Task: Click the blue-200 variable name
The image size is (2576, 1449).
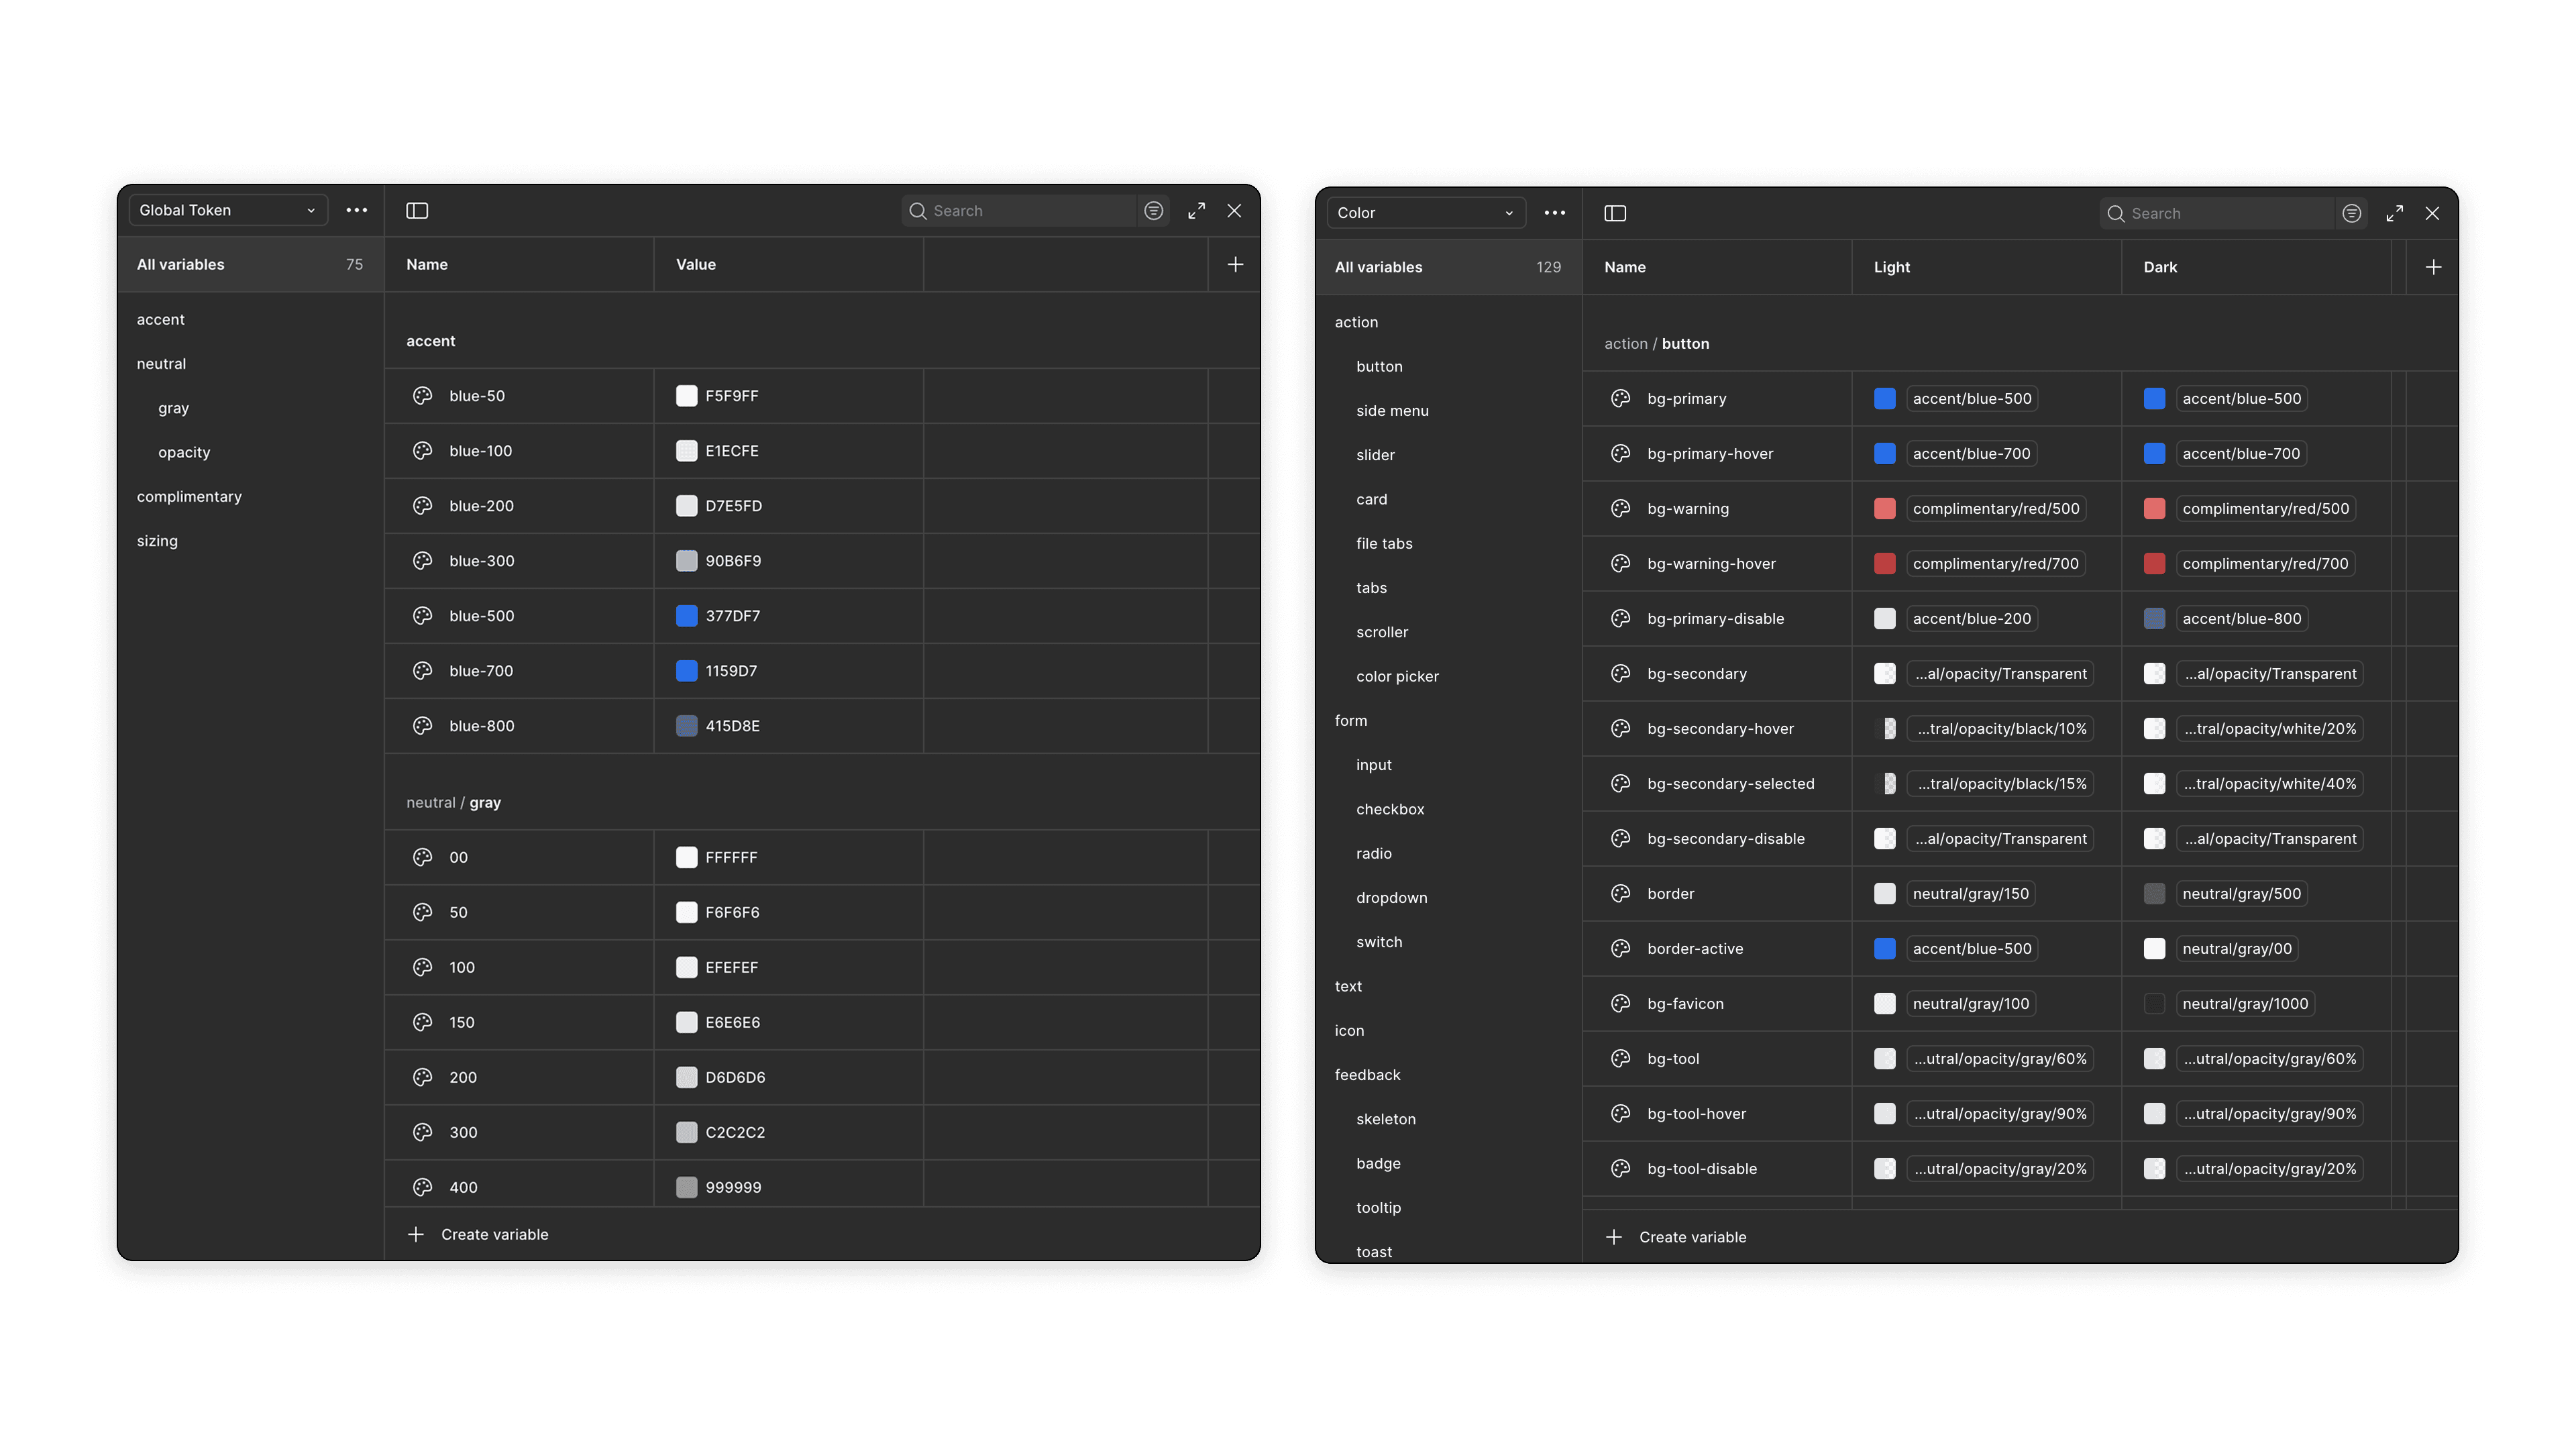Action: [x=481, y=505]
